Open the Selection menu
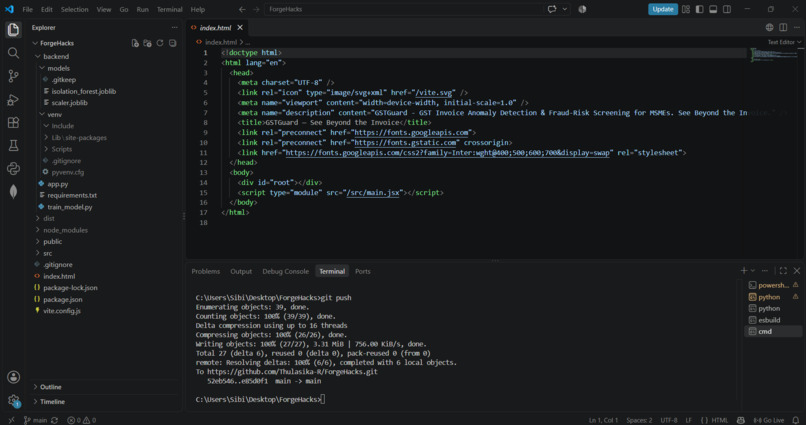This screenshot has width=806, height=425. coord(75,9)
